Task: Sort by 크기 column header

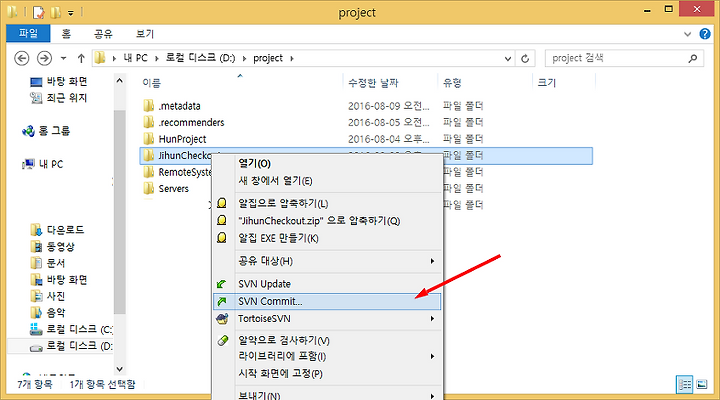Action: click(547, 83)
